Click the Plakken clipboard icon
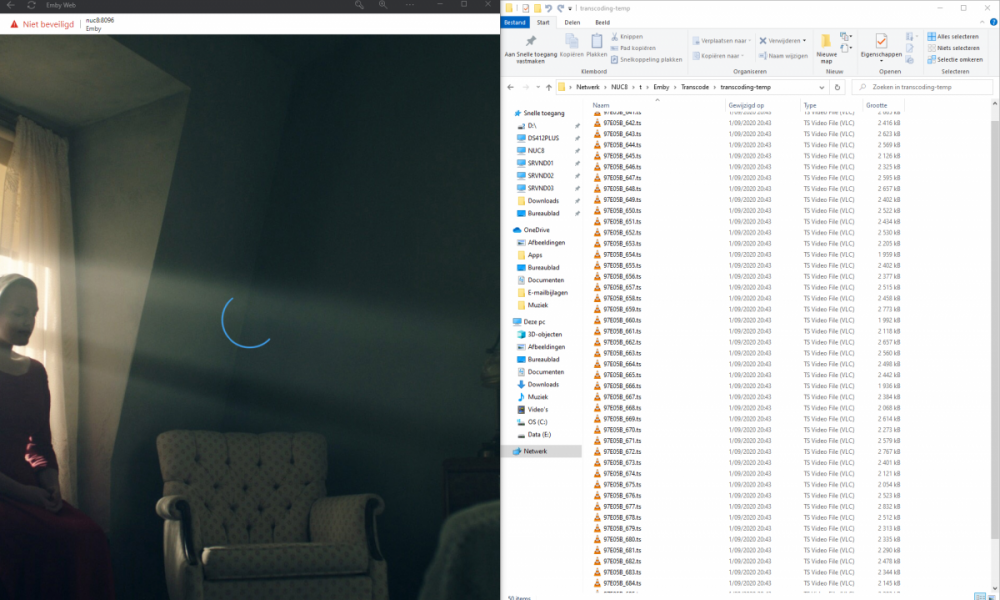1000x600 pixels. (x=596, y=41)
